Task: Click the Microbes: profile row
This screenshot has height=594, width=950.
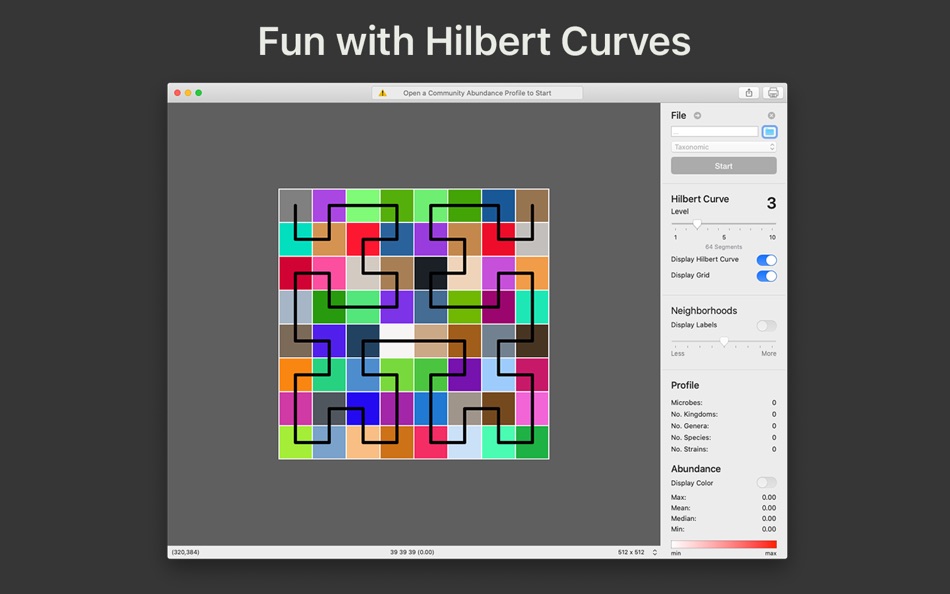Action: 723,402
